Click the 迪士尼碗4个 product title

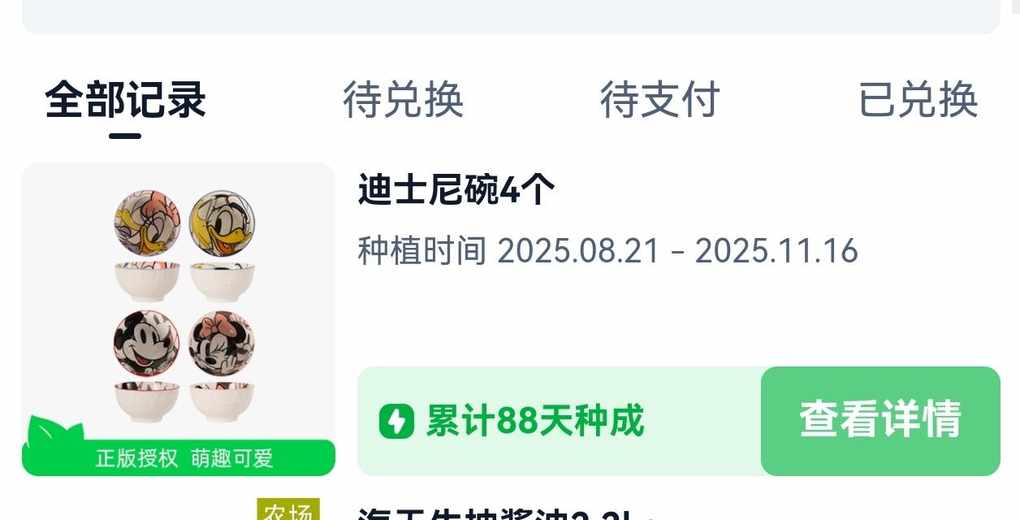[456, 190]
